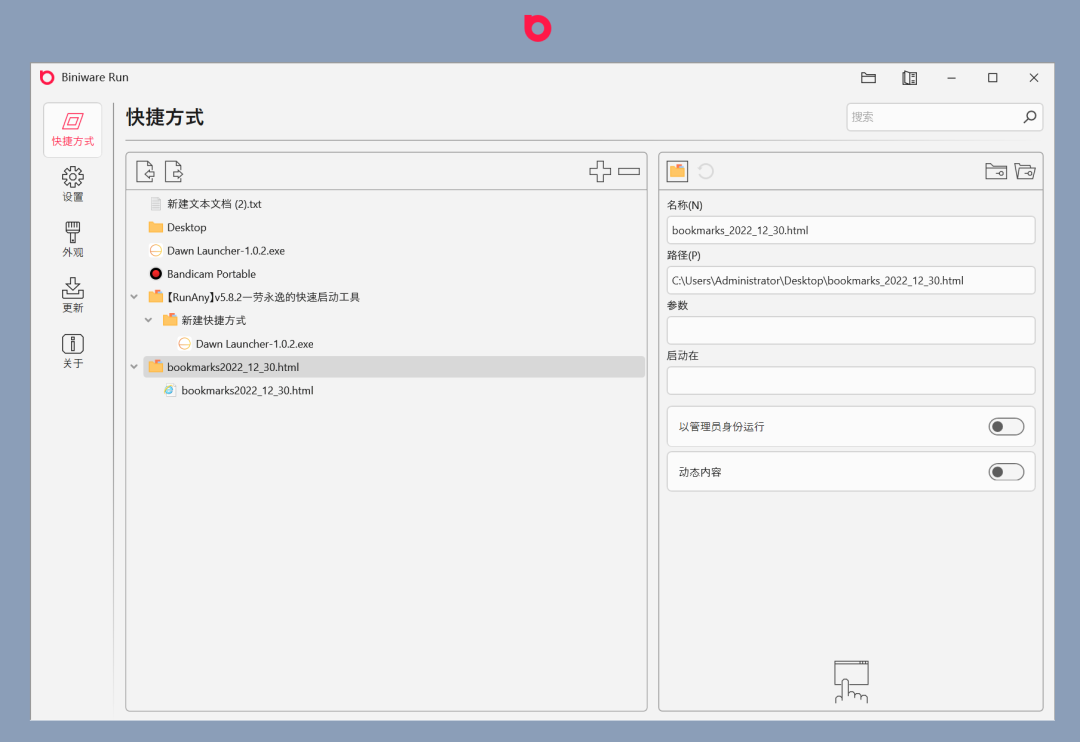1080x742 pixels.
Task: Click the open folder with key icon
Action: [1025, 171]
